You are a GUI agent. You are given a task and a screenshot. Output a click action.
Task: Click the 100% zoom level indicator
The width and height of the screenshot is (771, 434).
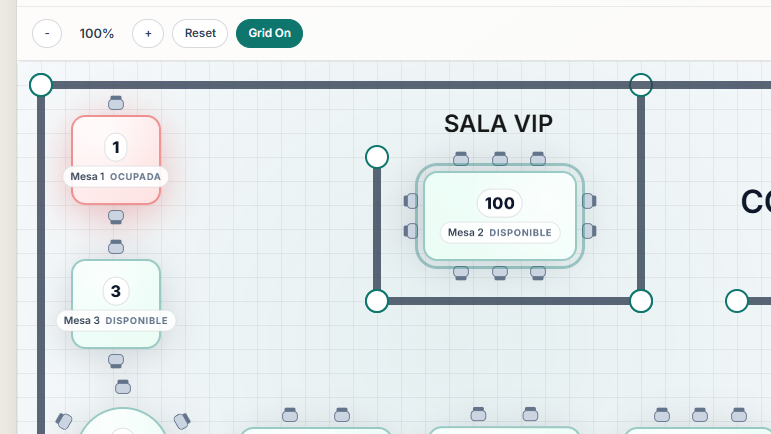[x=97, y=33]
